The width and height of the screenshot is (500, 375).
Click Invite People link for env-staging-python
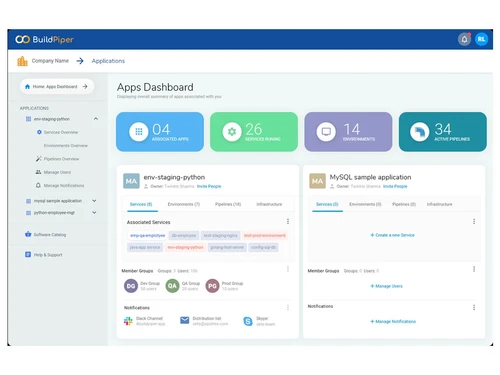pyautogui.click(x=209, y=186)
